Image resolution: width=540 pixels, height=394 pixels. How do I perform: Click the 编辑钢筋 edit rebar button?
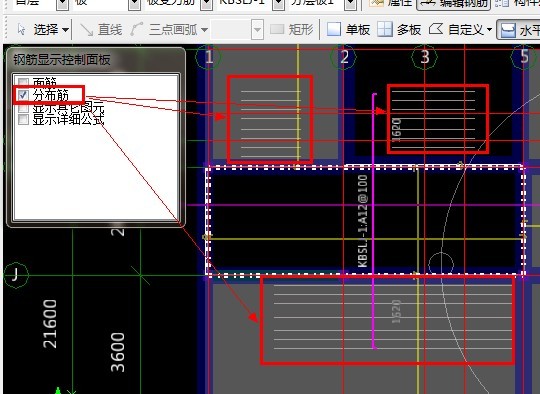(x=454, y=4)
